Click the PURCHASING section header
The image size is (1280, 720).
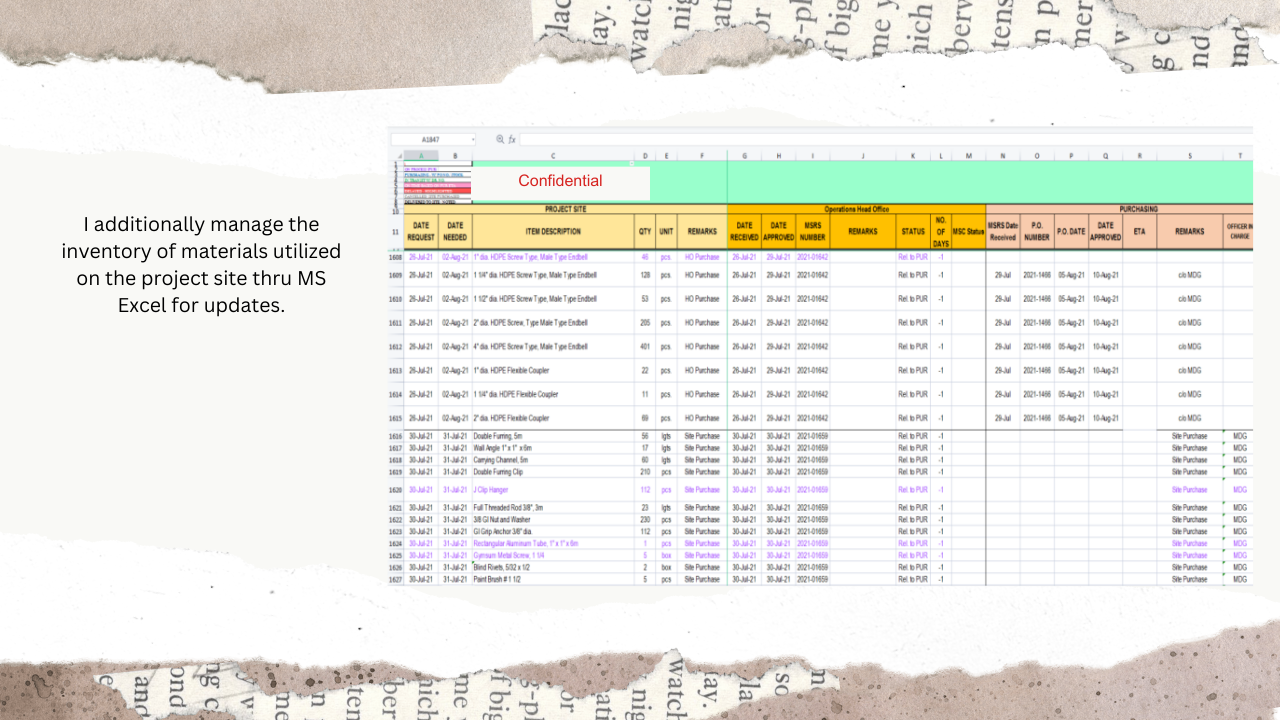[x=1119, y=209]
